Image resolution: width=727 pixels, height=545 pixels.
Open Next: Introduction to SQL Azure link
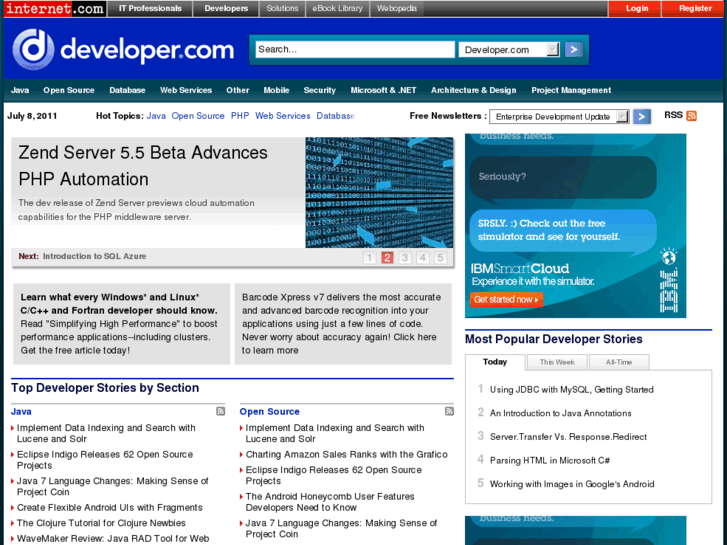82,256
